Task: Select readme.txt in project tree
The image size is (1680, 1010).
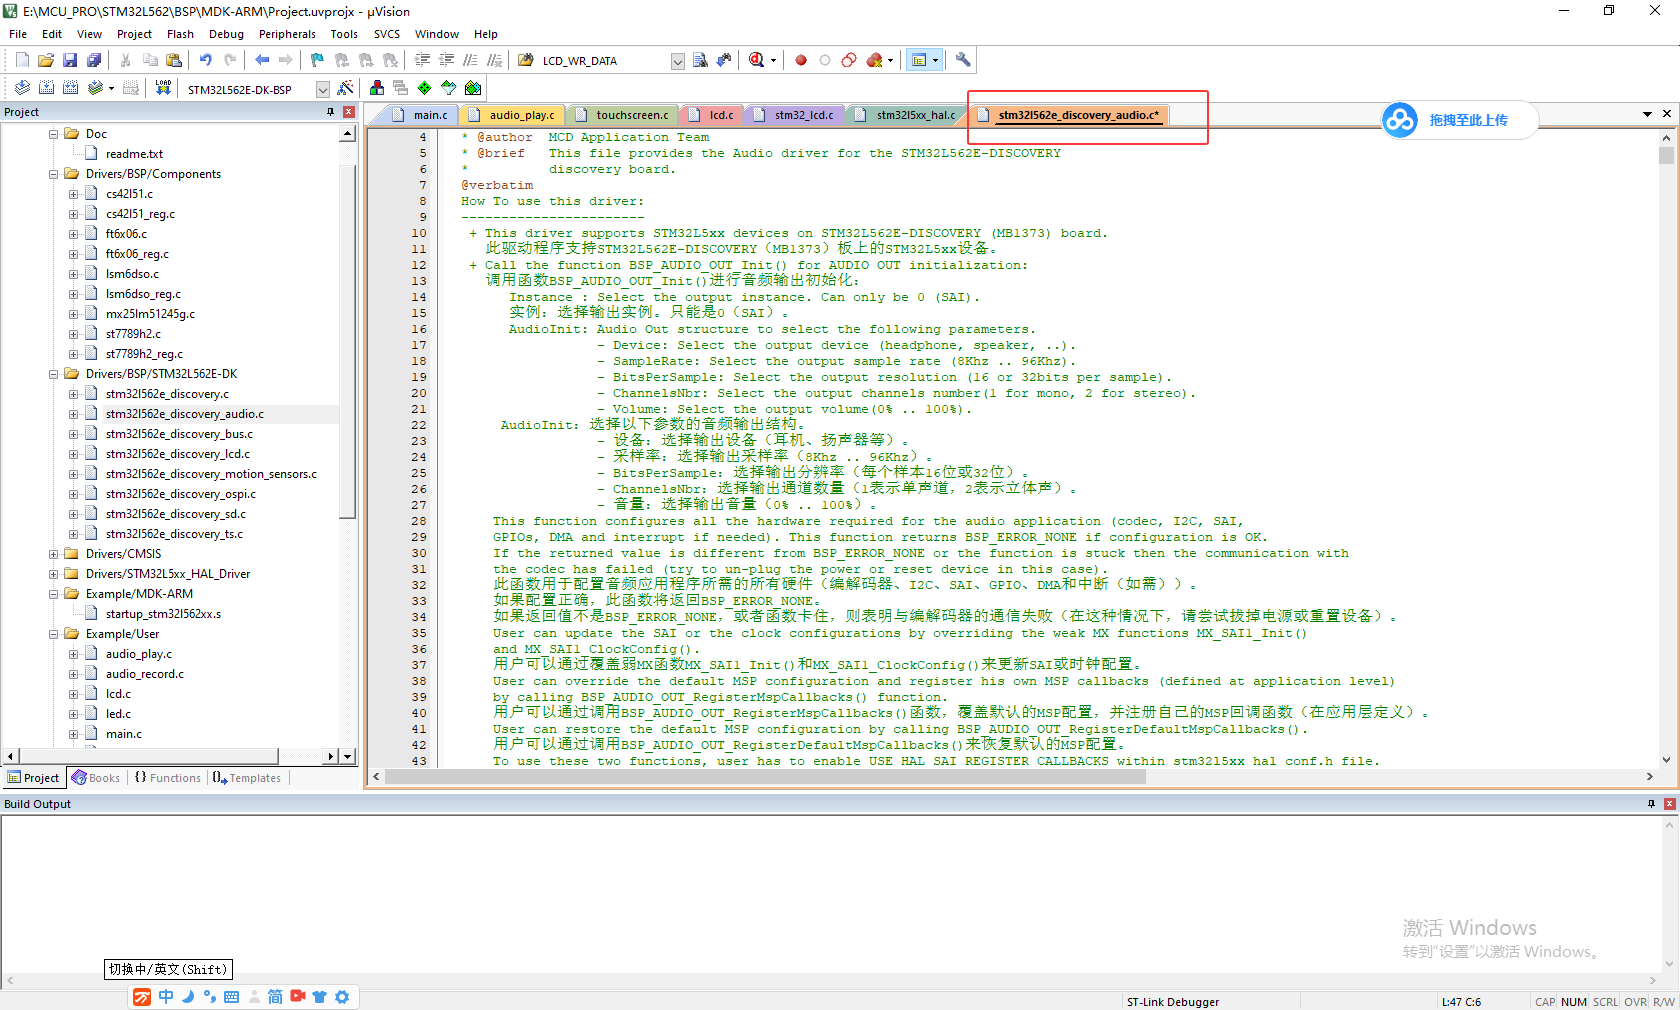Action: tap(134, 154)
